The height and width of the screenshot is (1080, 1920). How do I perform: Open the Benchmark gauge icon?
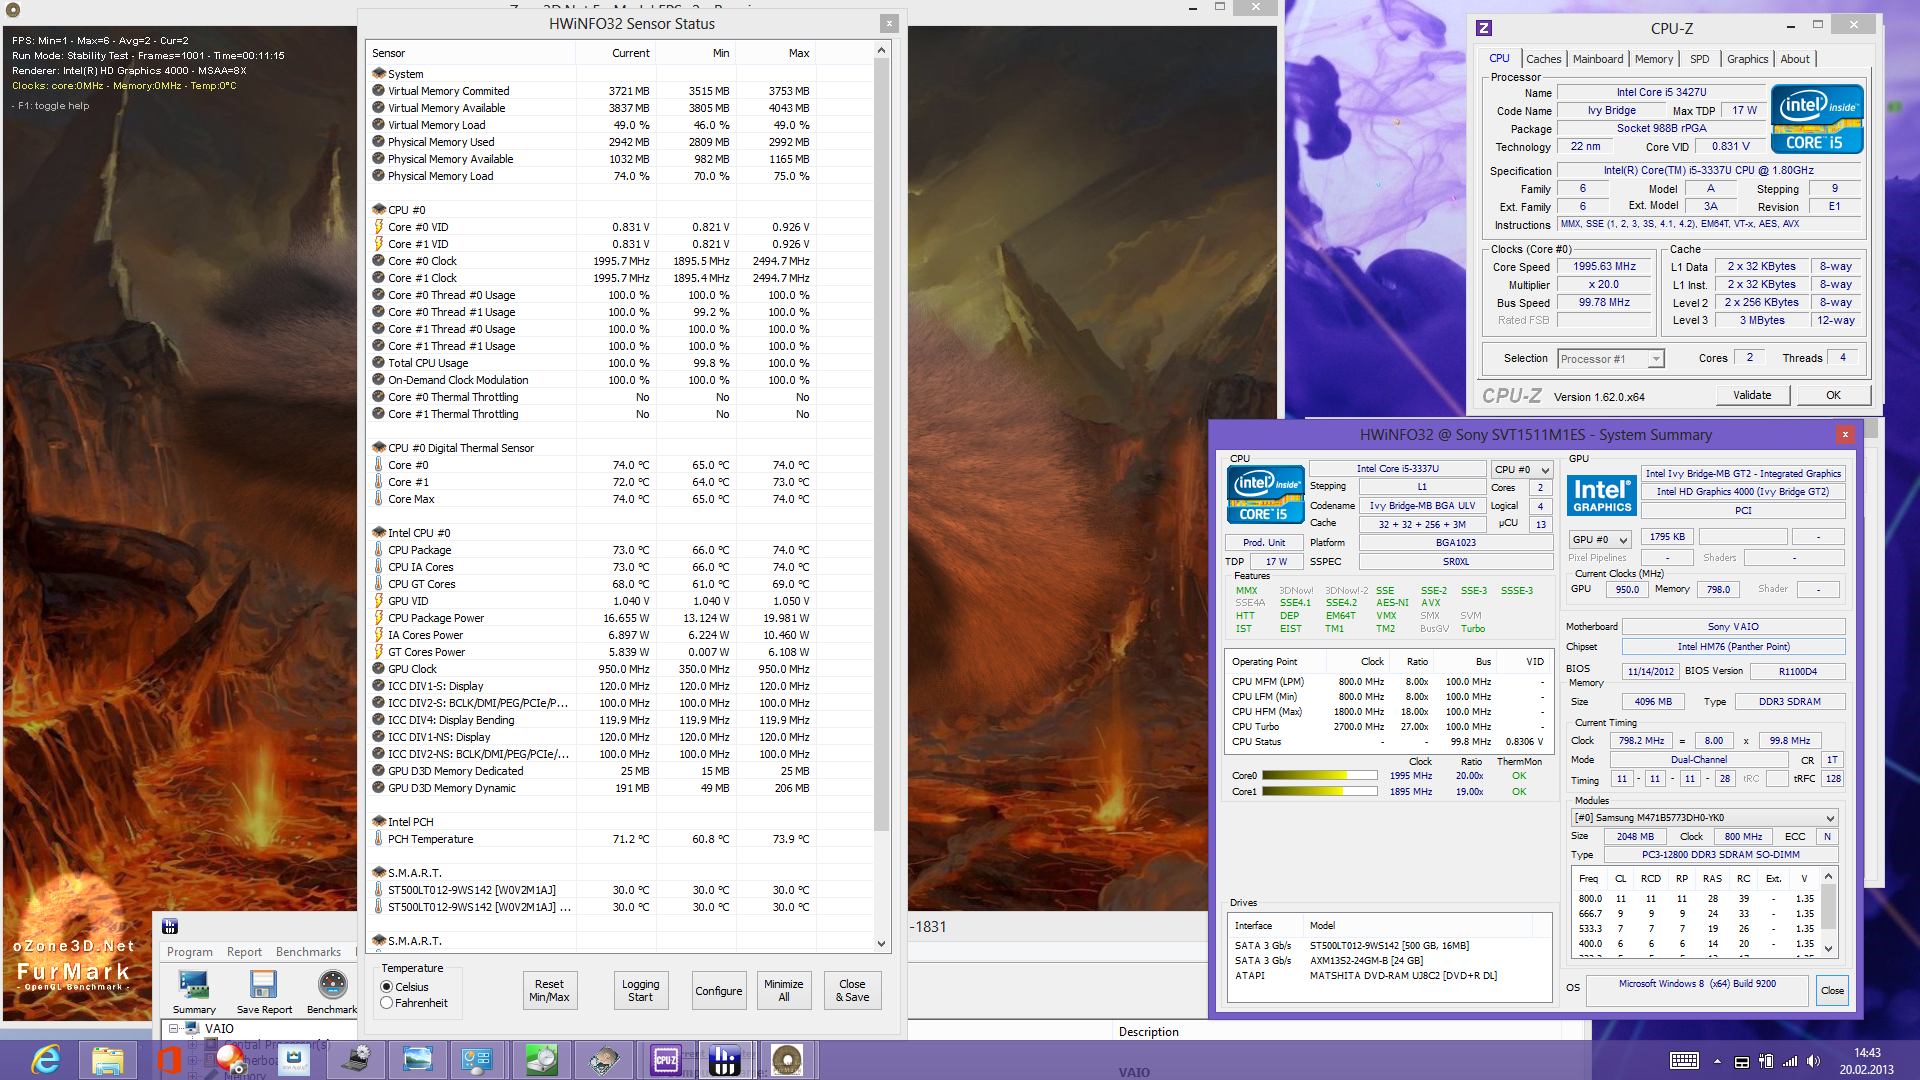(332, 986)
